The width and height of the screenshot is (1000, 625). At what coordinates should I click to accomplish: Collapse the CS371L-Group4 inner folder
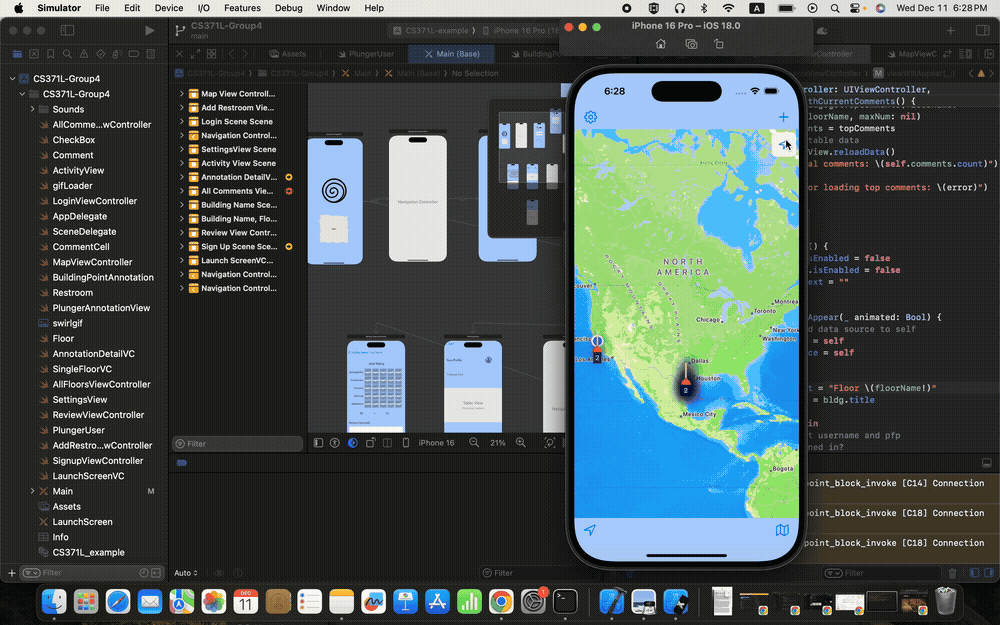(22, 94)
